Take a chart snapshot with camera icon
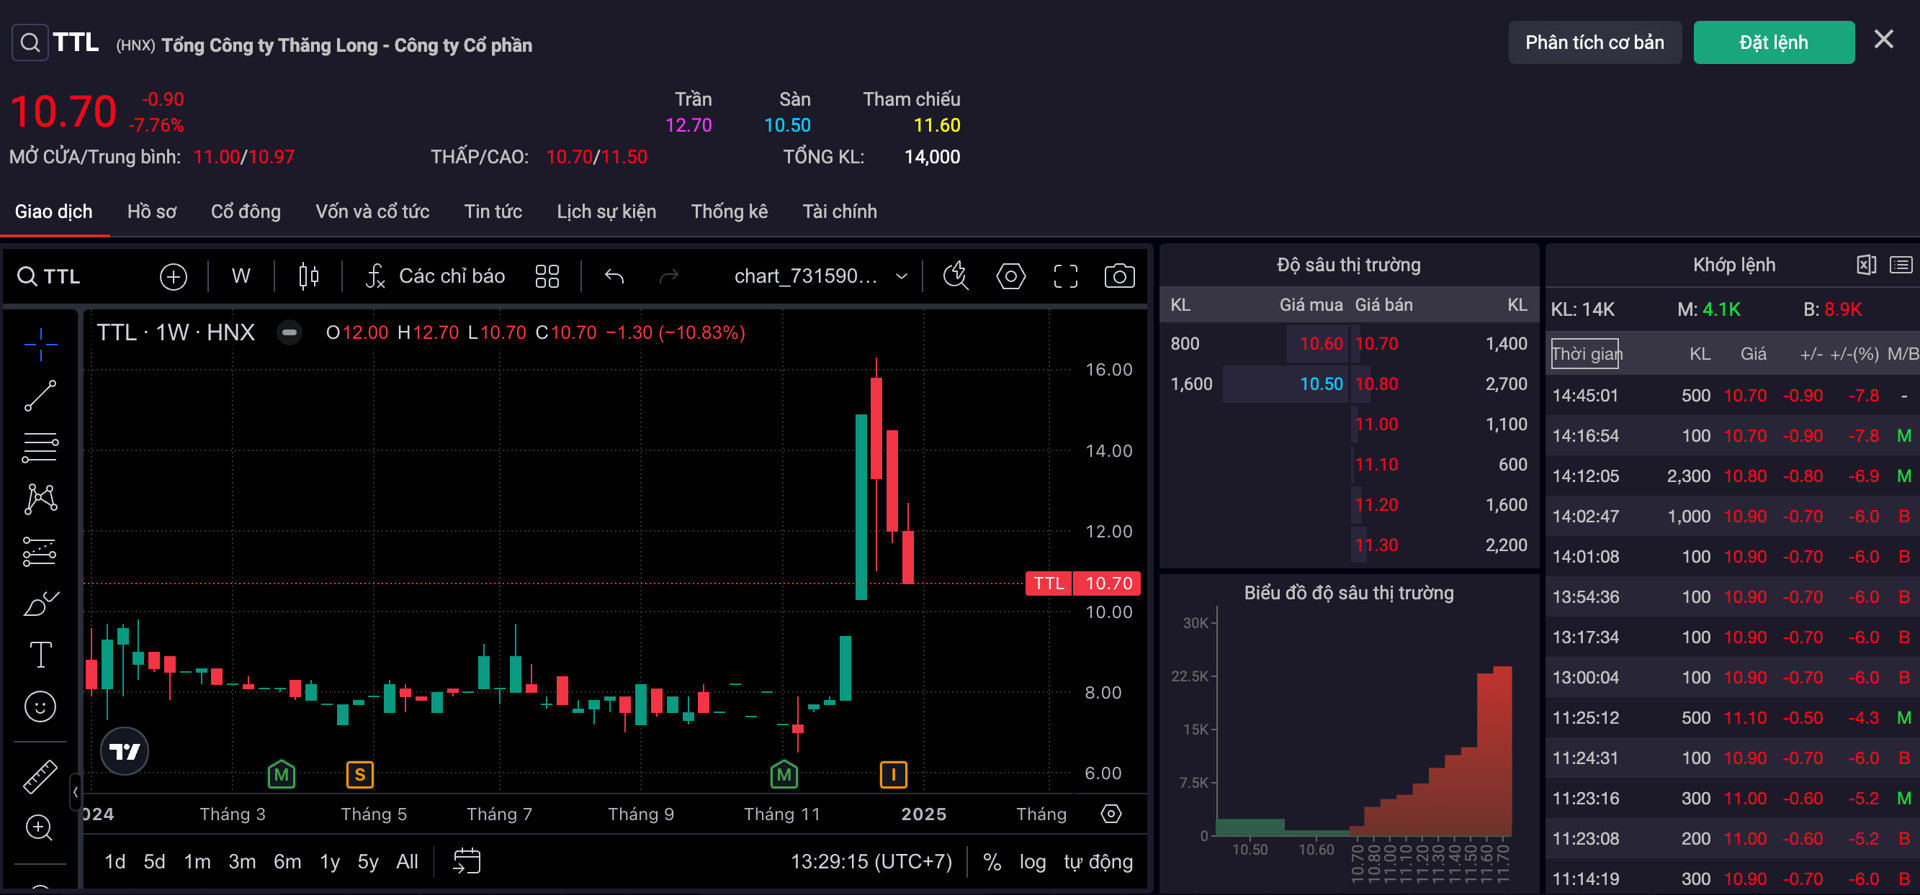 1119,276
